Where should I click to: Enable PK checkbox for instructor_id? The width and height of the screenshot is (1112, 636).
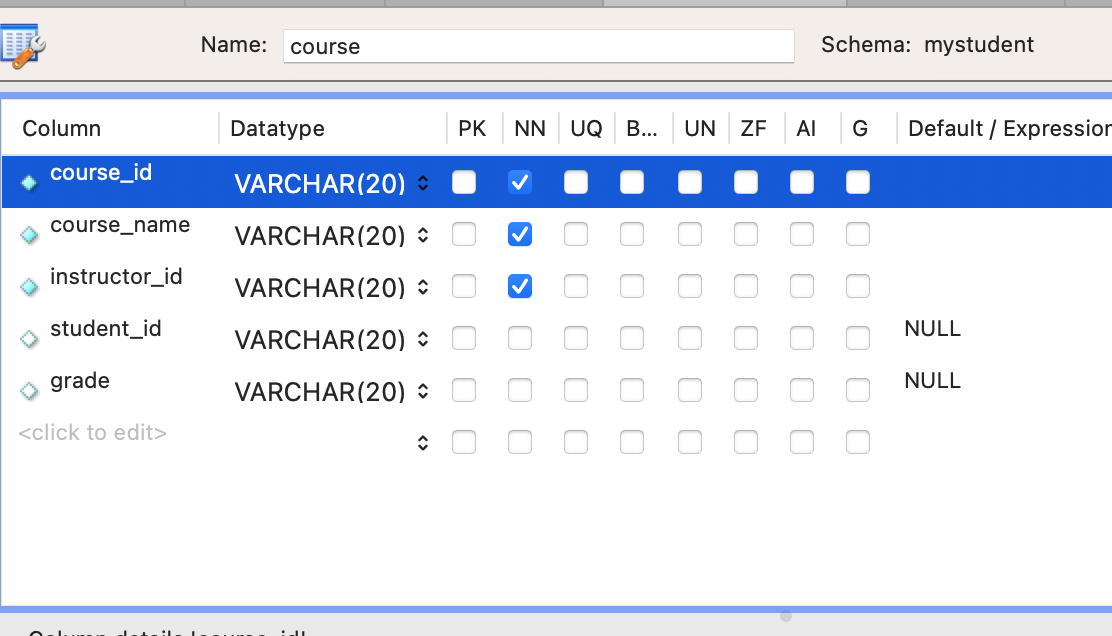(464, 286)
